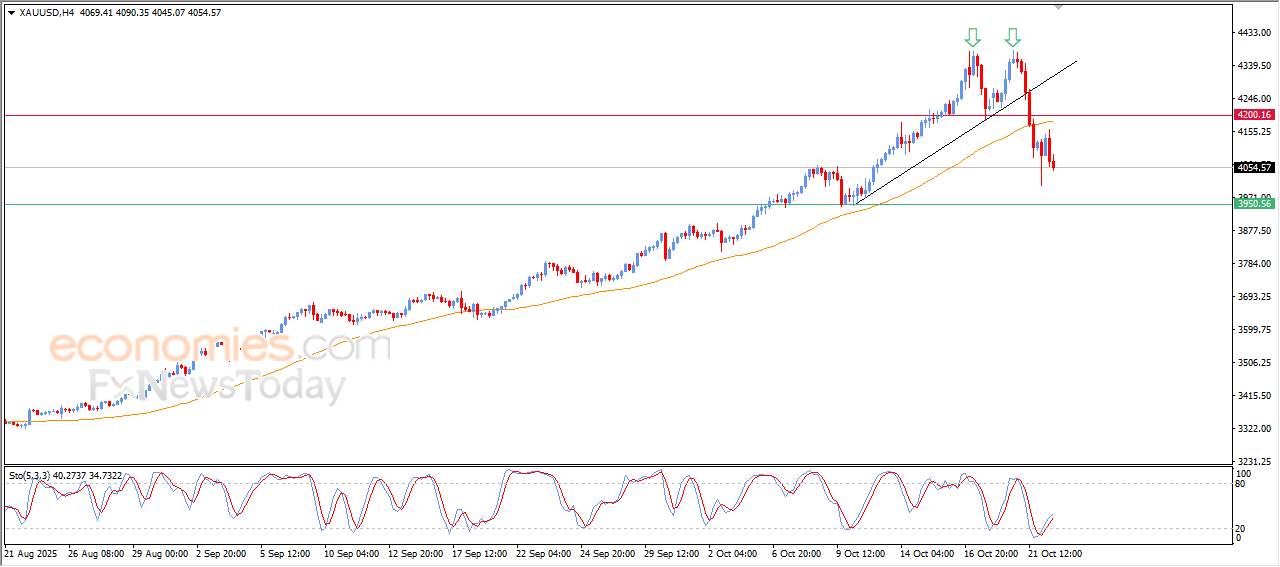Click the 4433.00 price axis label
The width and height of the screenshot is (1280, 567).
tap(1254, 33)
